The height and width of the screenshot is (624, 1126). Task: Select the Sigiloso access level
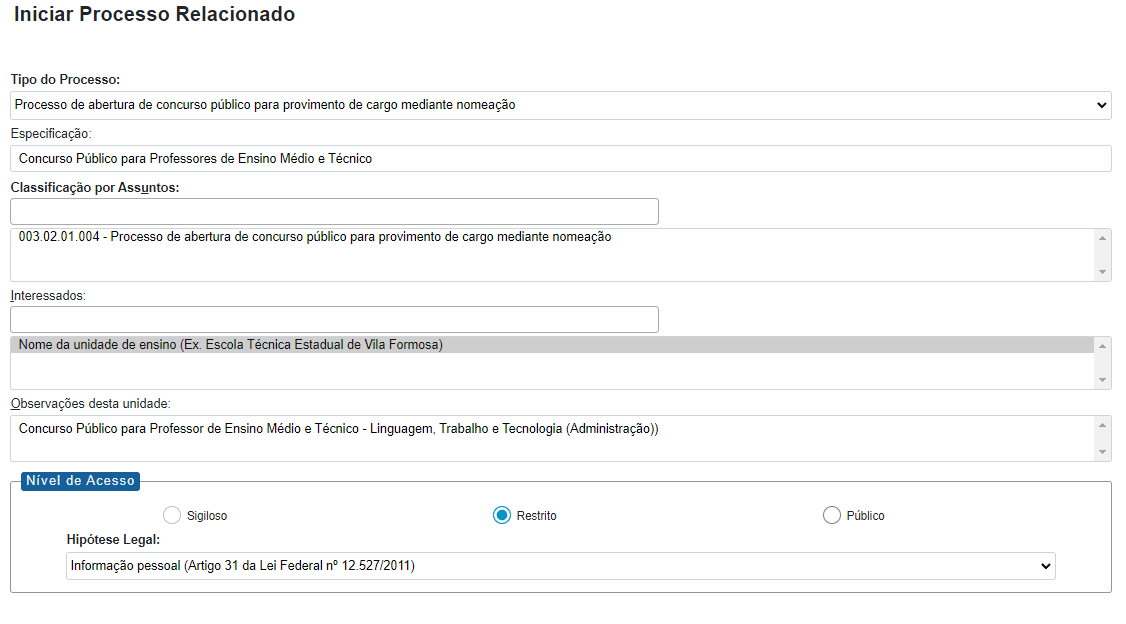(172, 515)
